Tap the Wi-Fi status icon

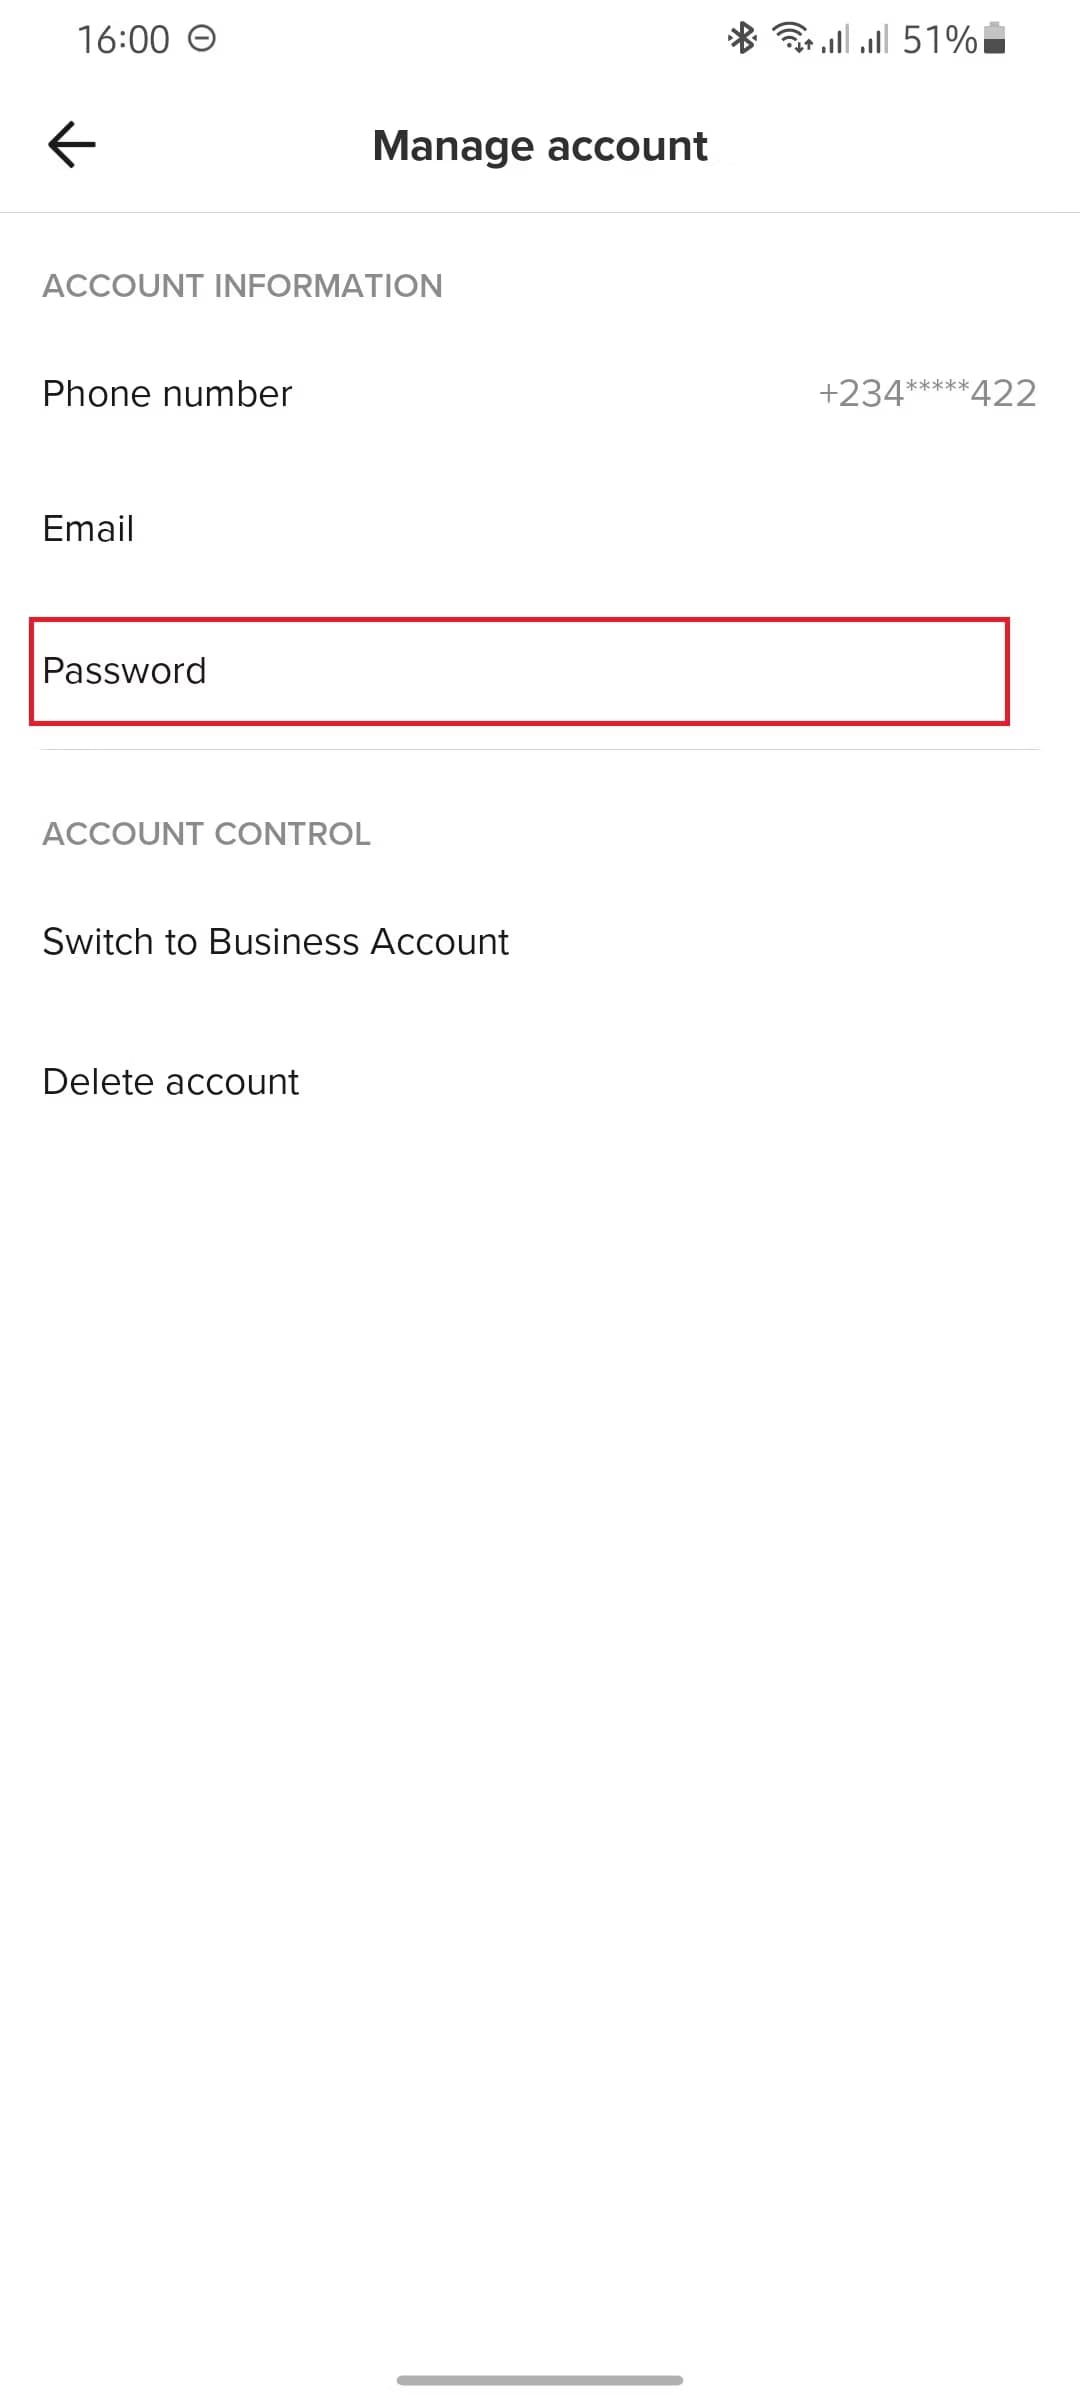793,39
